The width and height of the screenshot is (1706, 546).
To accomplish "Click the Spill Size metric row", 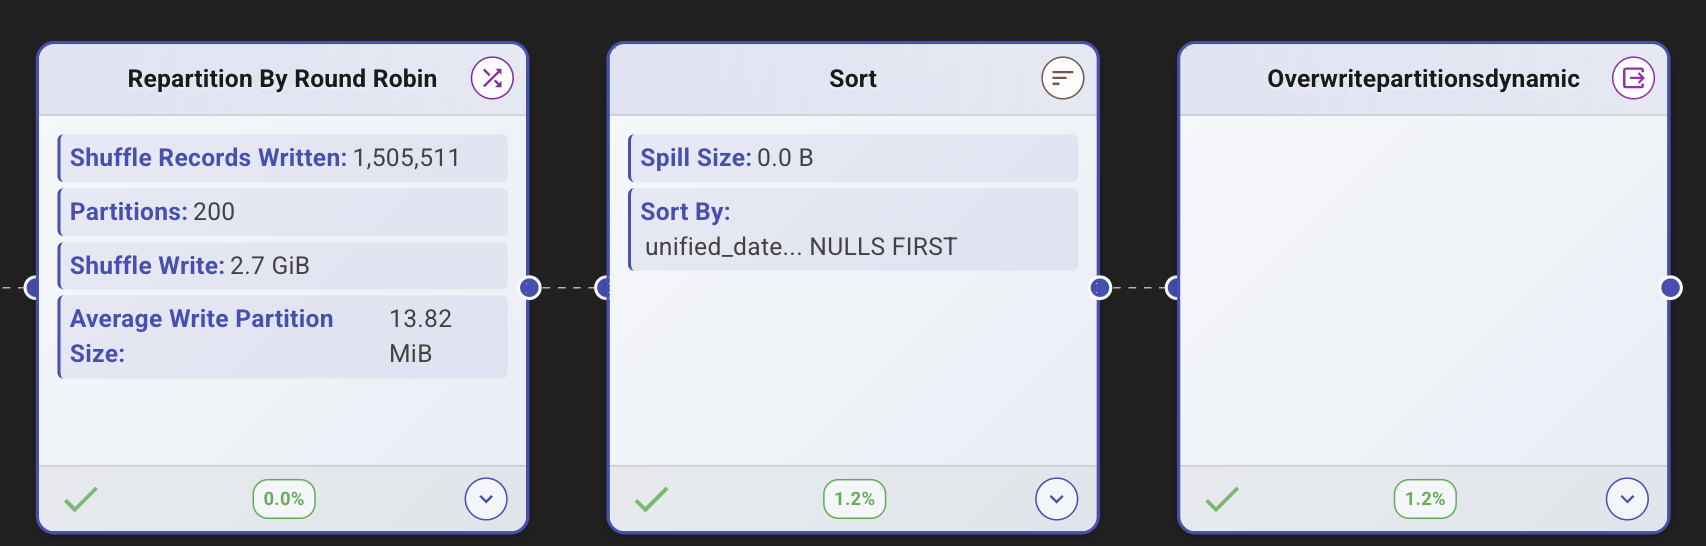I will pyautogui.click(x=853, y=158).
